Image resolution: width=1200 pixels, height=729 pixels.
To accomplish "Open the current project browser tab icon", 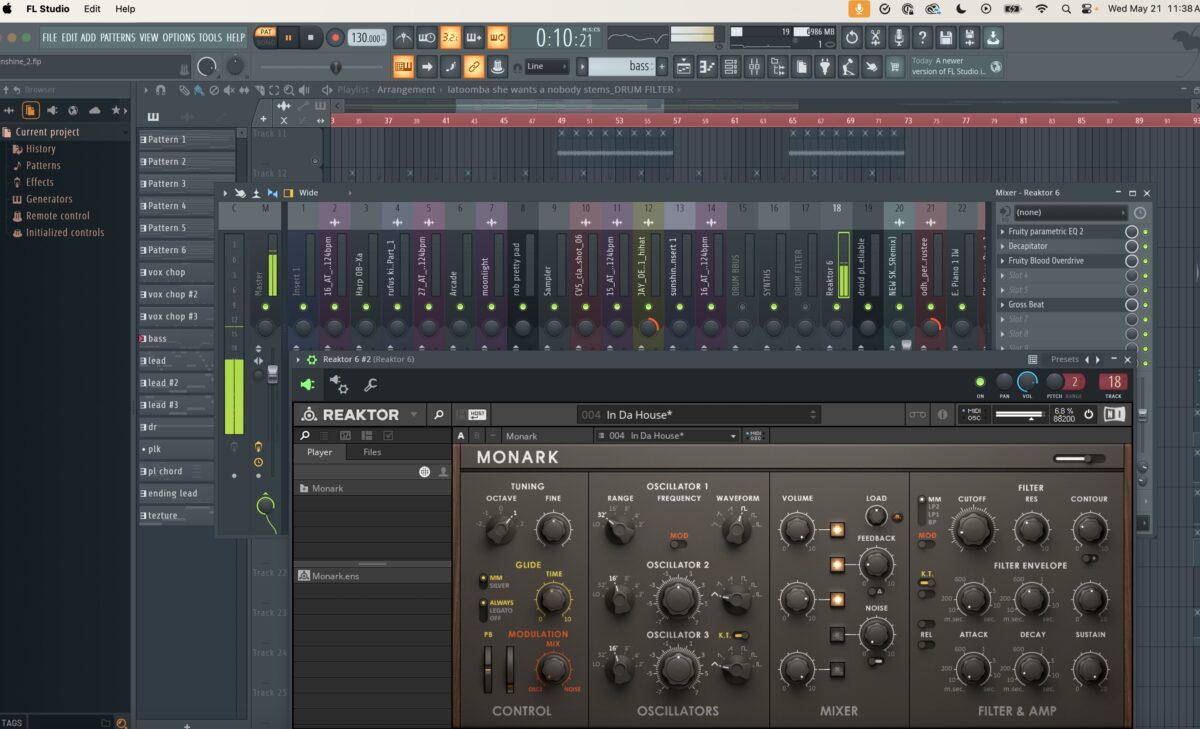I will click(x=31, y=110).
